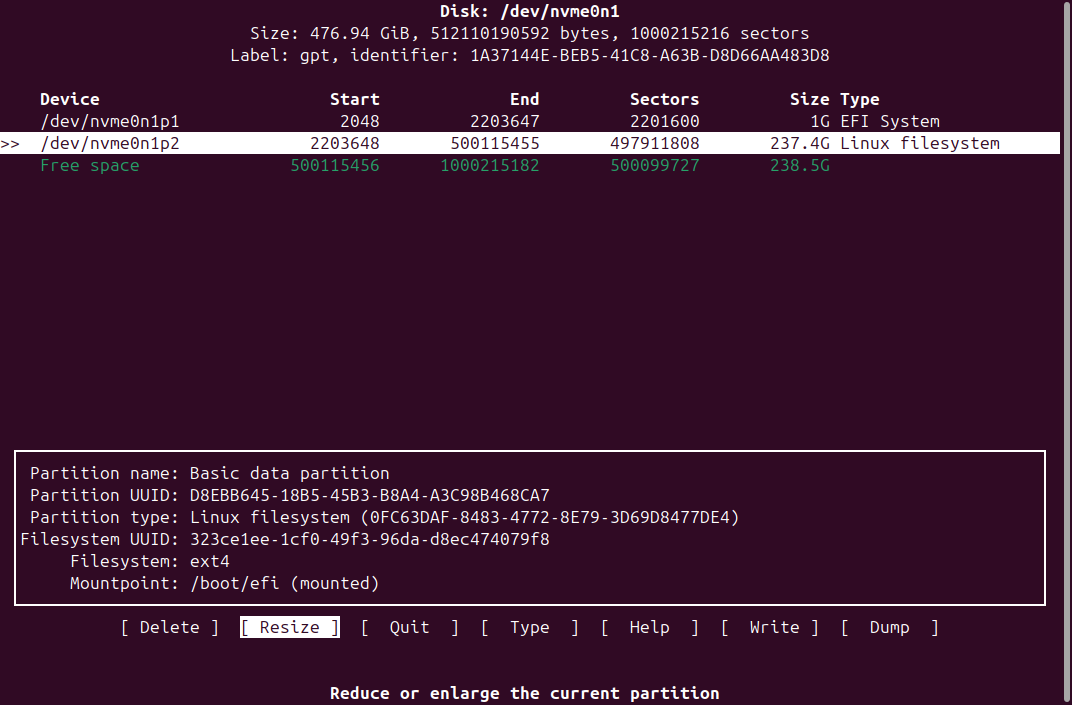
Task: Select the Delete menu option
Action: click(169, 627)
